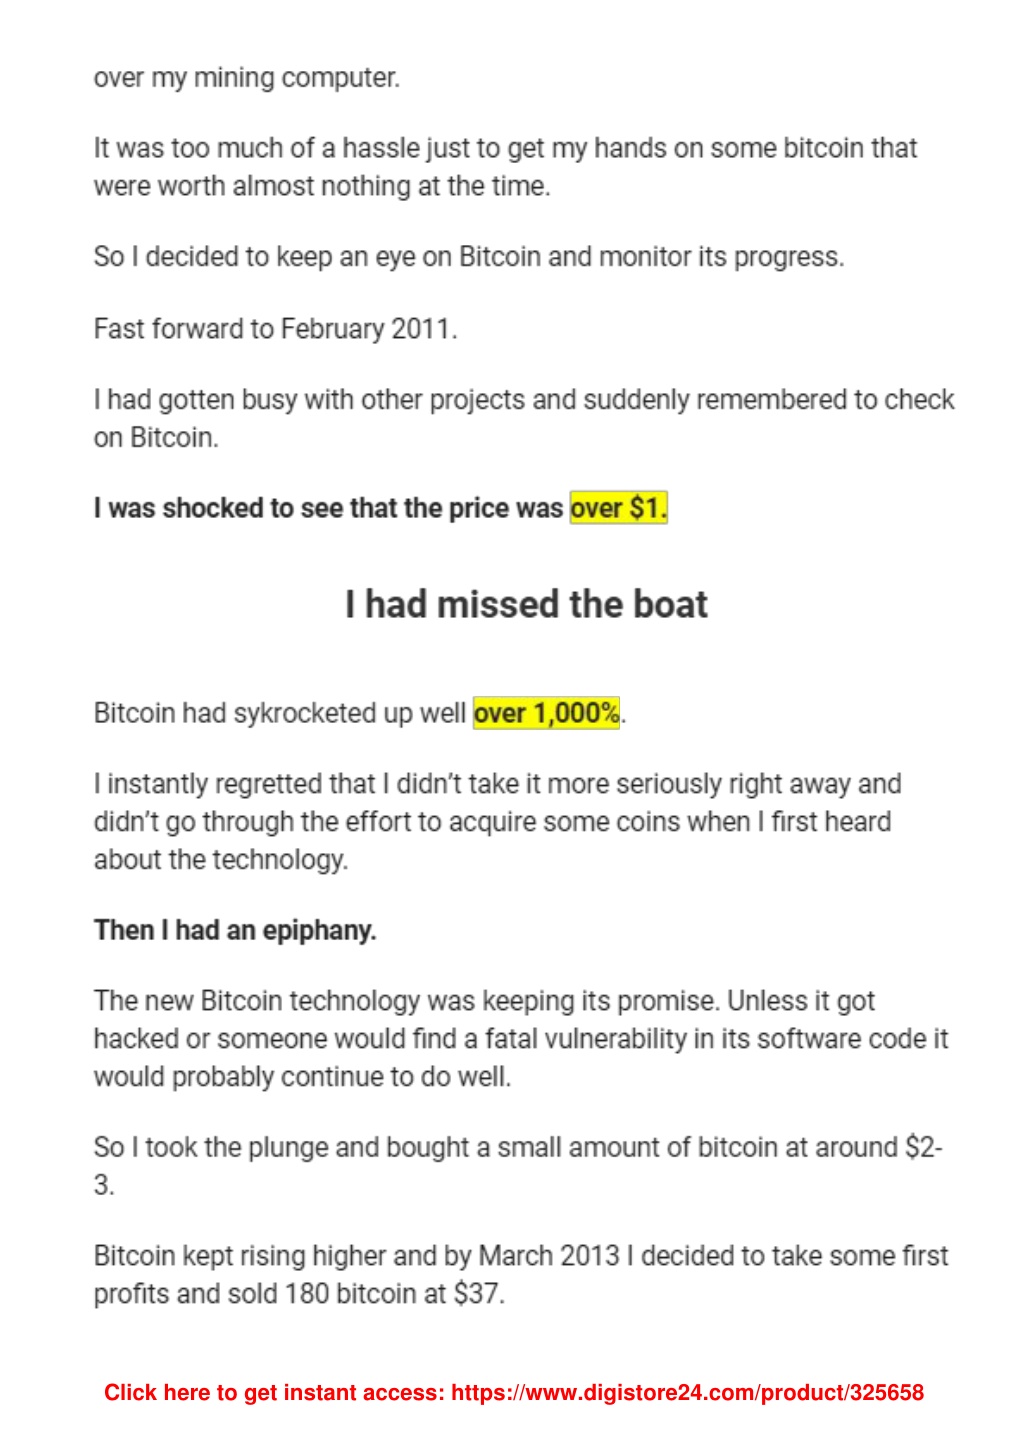Click "Click here to get instant access" red text
The height and width of the screenshot is (1449, 1024).
tap(274, 1392)
